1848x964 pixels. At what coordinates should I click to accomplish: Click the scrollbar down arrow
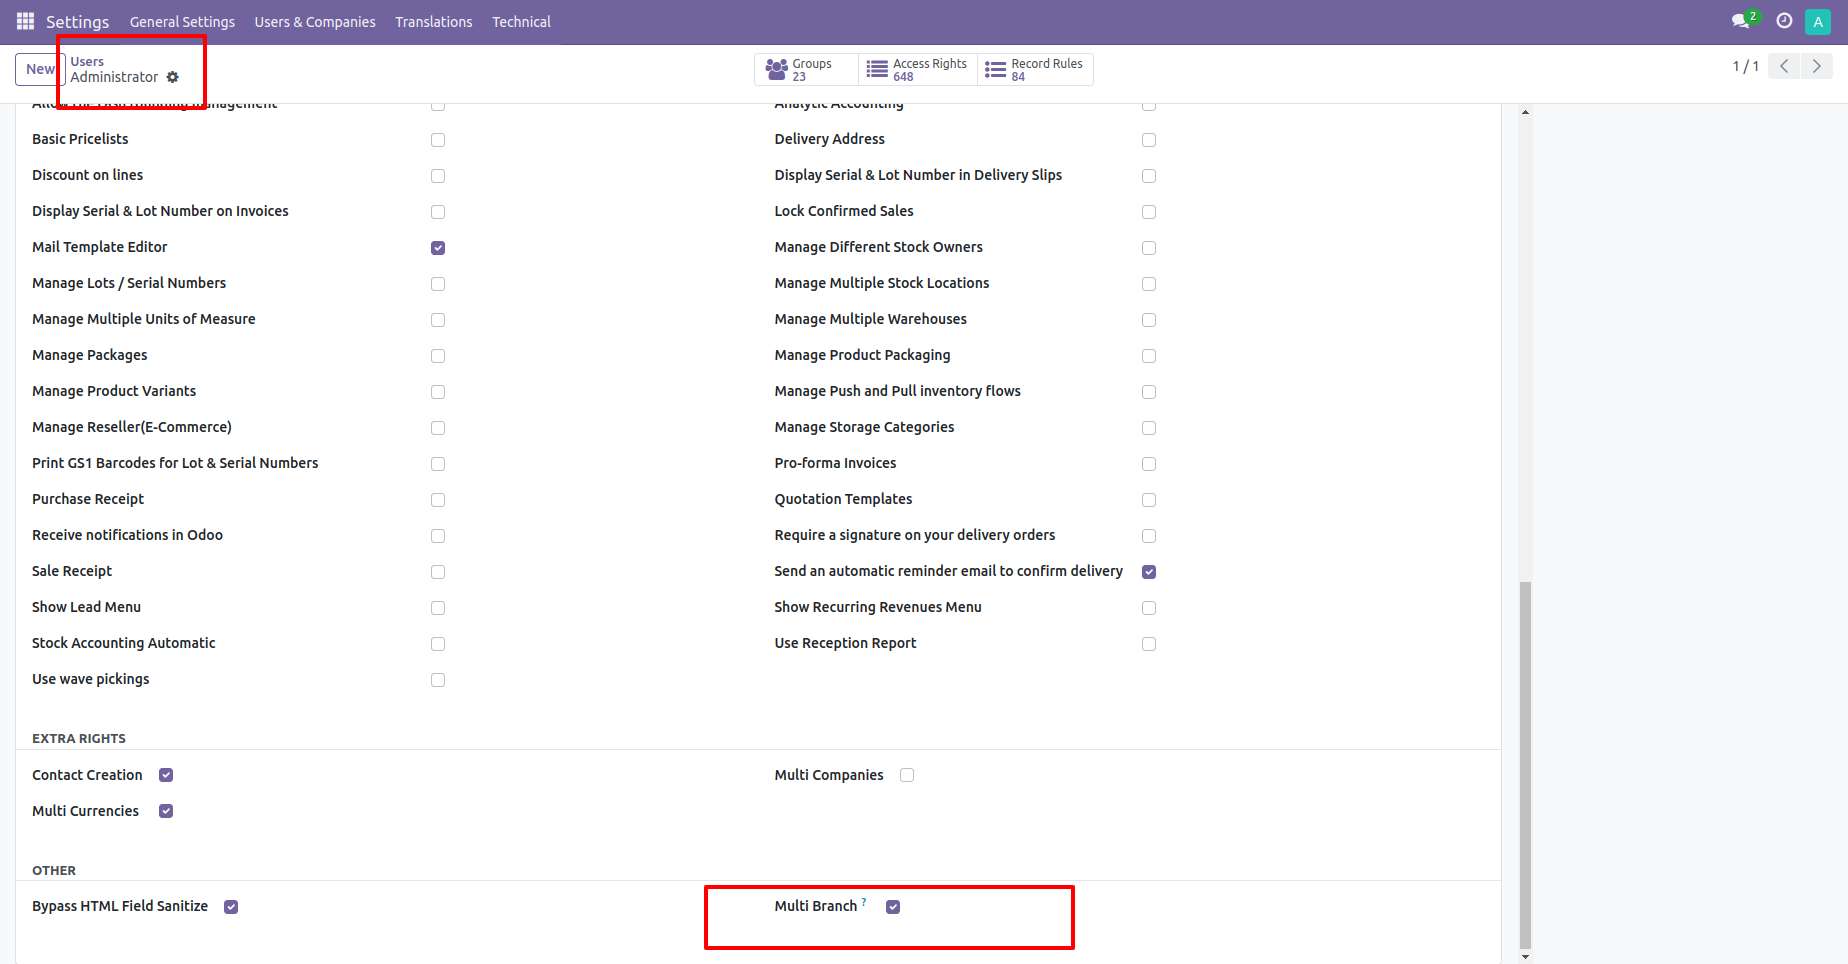[1525, 954]
